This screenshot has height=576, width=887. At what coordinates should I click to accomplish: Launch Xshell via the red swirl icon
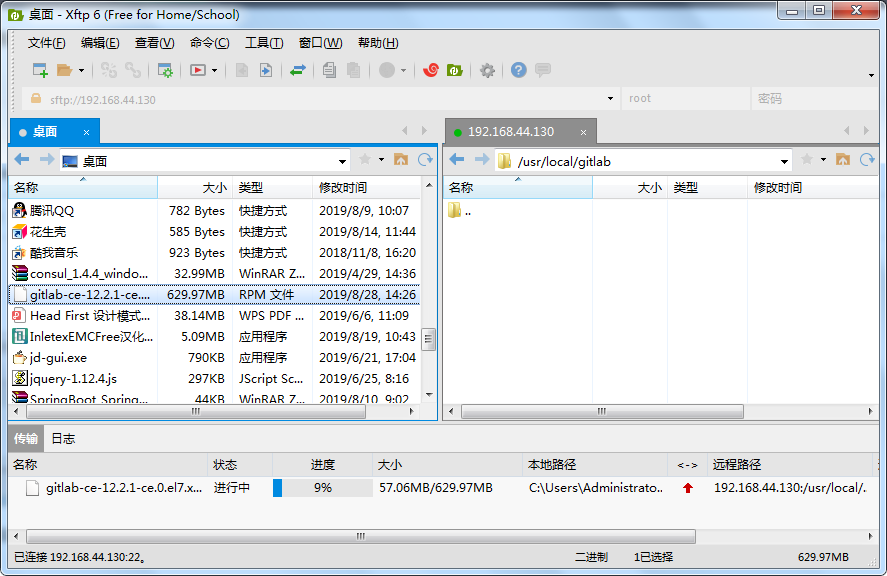point(430,70)
